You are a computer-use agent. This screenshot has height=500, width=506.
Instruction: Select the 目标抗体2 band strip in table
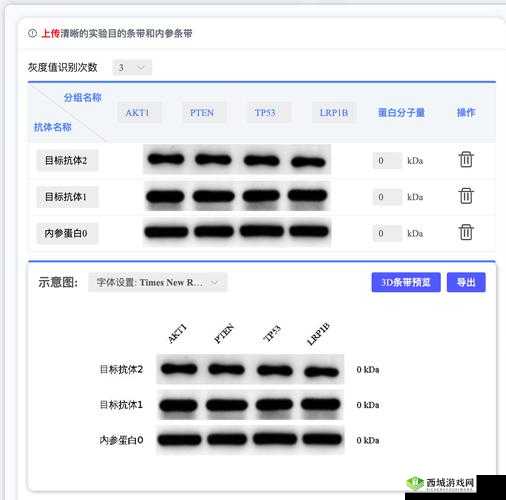[x=237, y=159]
